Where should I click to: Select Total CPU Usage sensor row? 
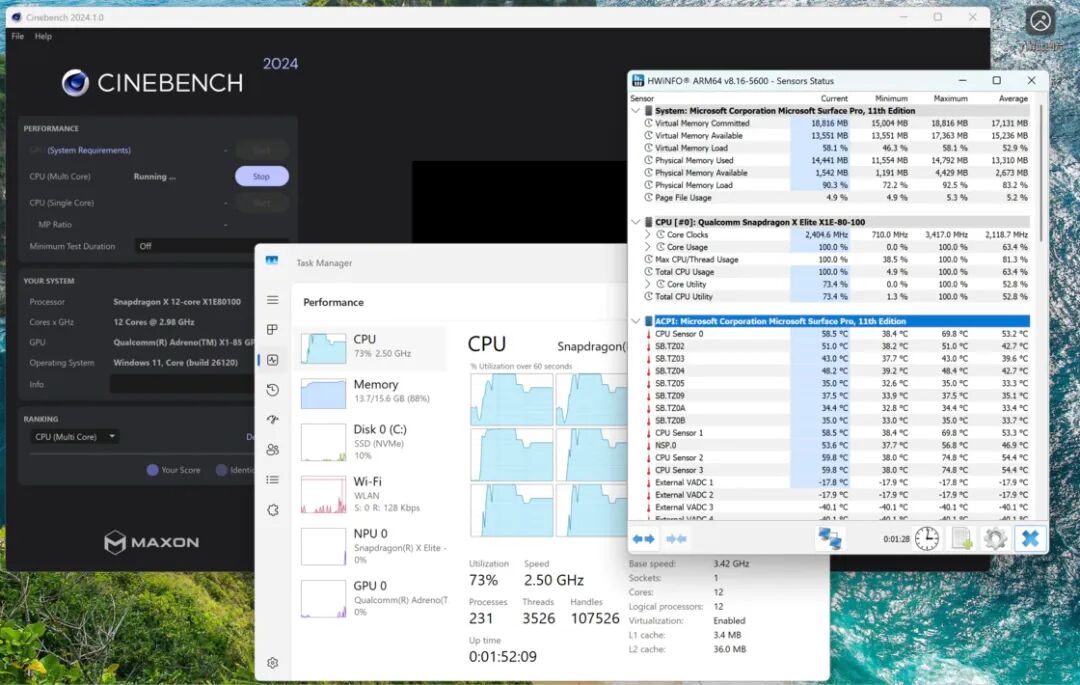(x=836, y=272)
